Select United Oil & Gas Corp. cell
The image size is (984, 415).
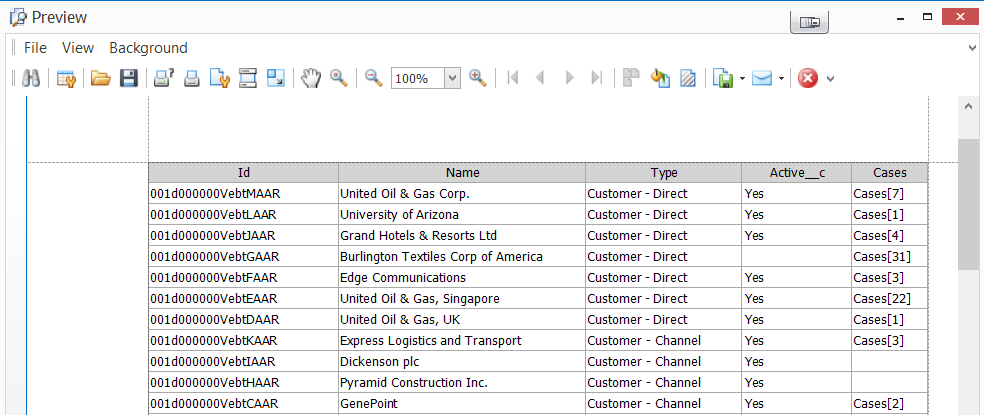[x=463, y=194]
